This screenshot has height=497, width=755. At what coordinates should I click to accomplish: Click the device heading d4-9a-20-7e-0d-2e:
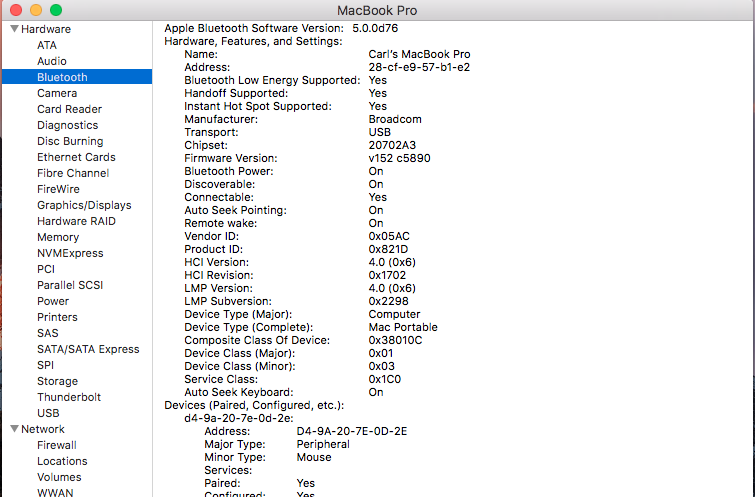point(239,418)
